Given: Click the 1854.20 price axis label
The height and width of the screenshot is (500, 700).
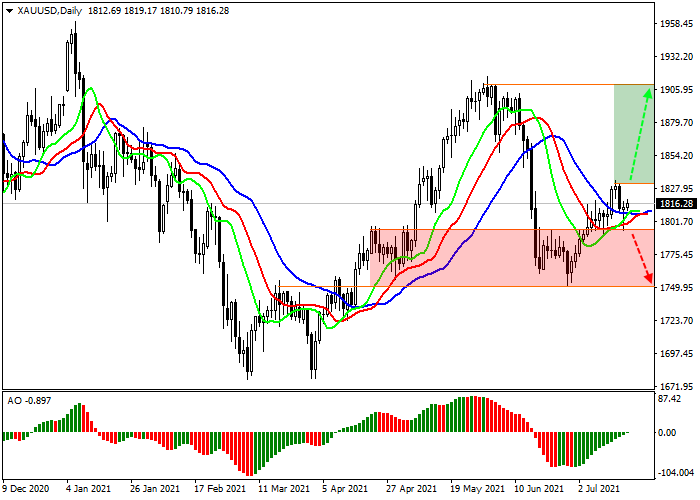Looking at the screenshot, I should pyautogui.click(x=676, y=156).
